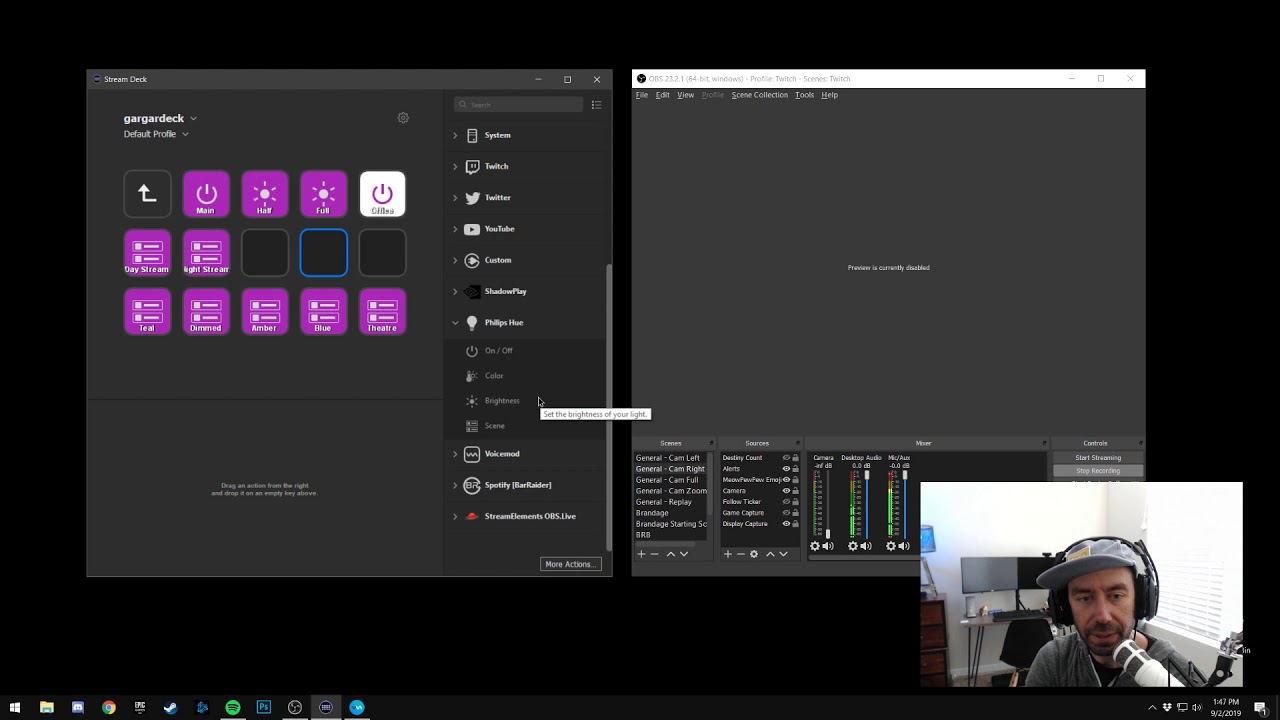
Task: Move selected scene up
Action: point(671,554)
